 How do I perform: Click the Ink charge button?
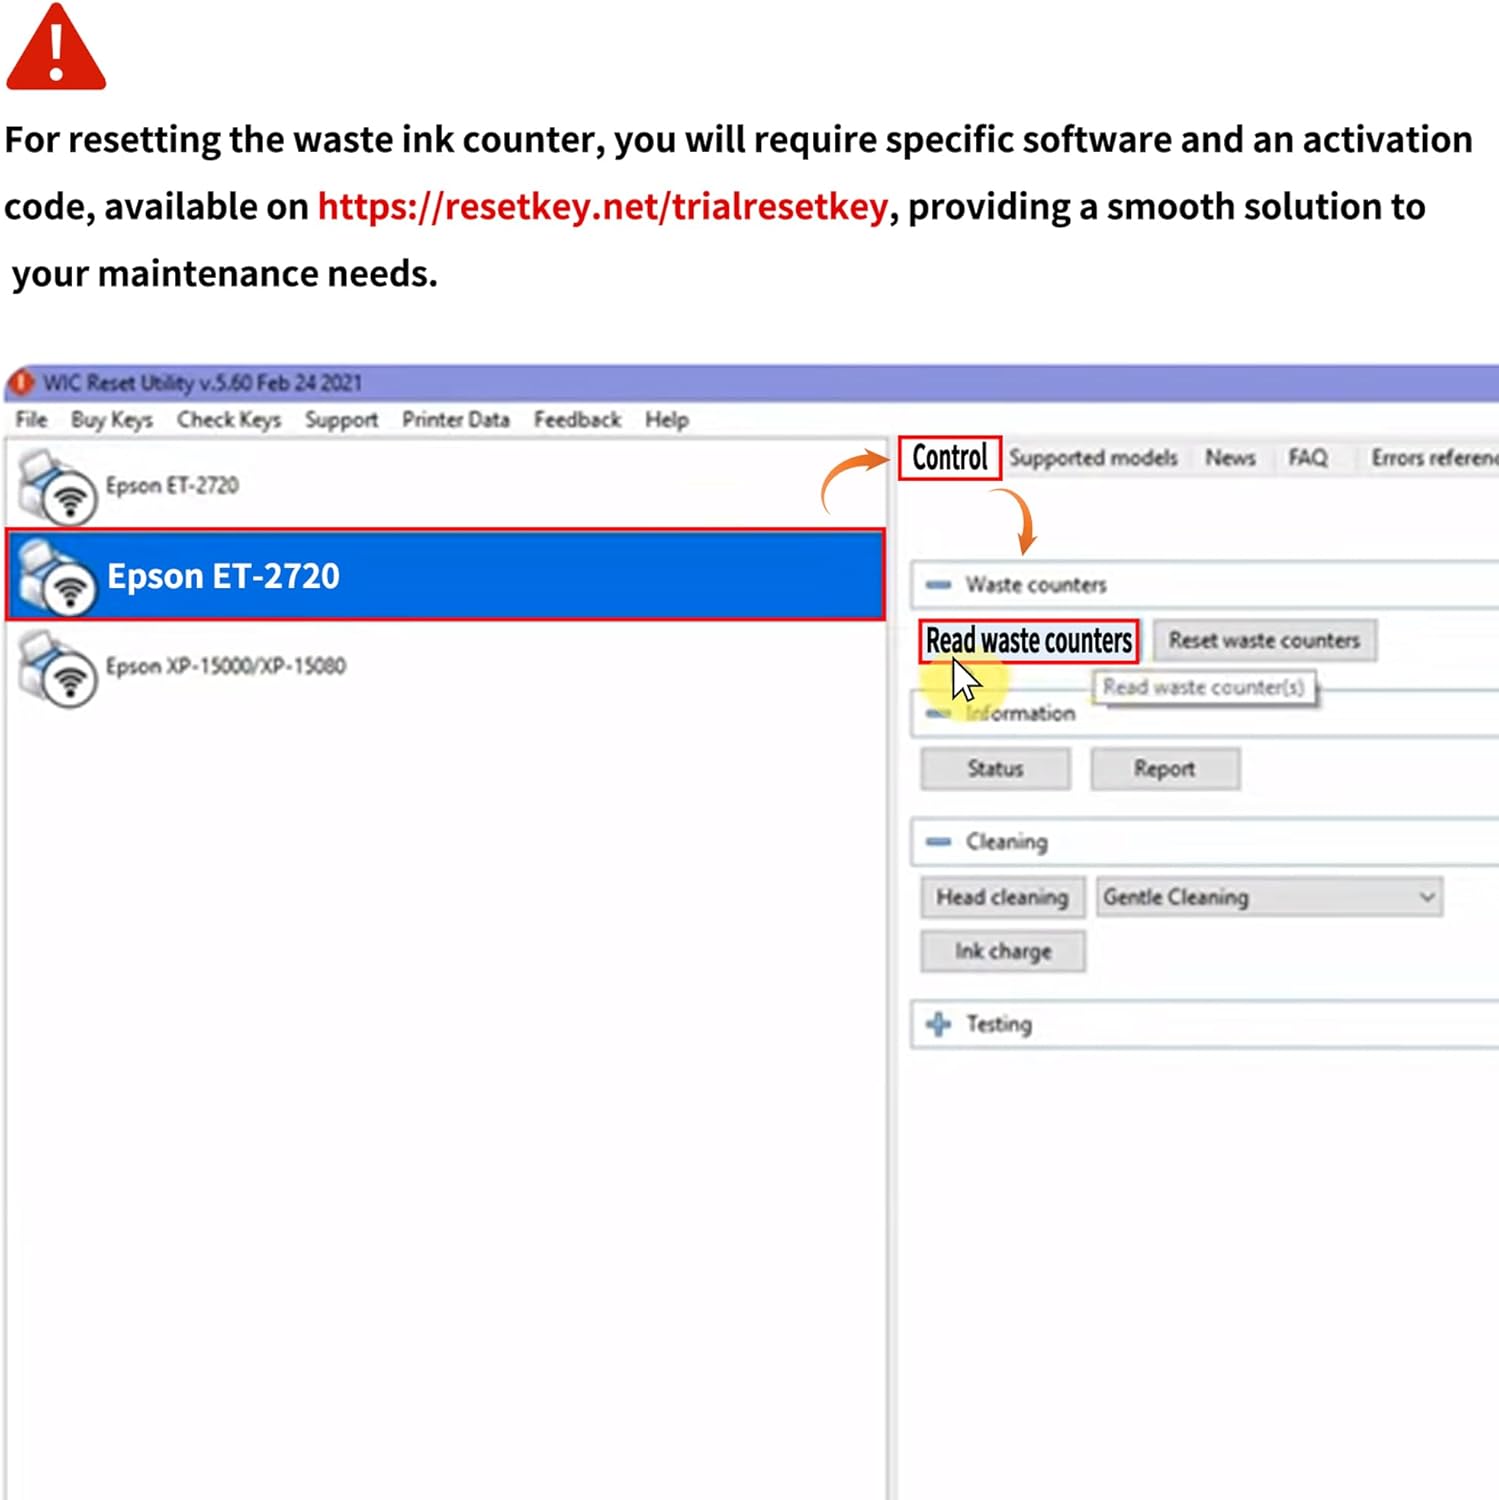(1003, 951)
